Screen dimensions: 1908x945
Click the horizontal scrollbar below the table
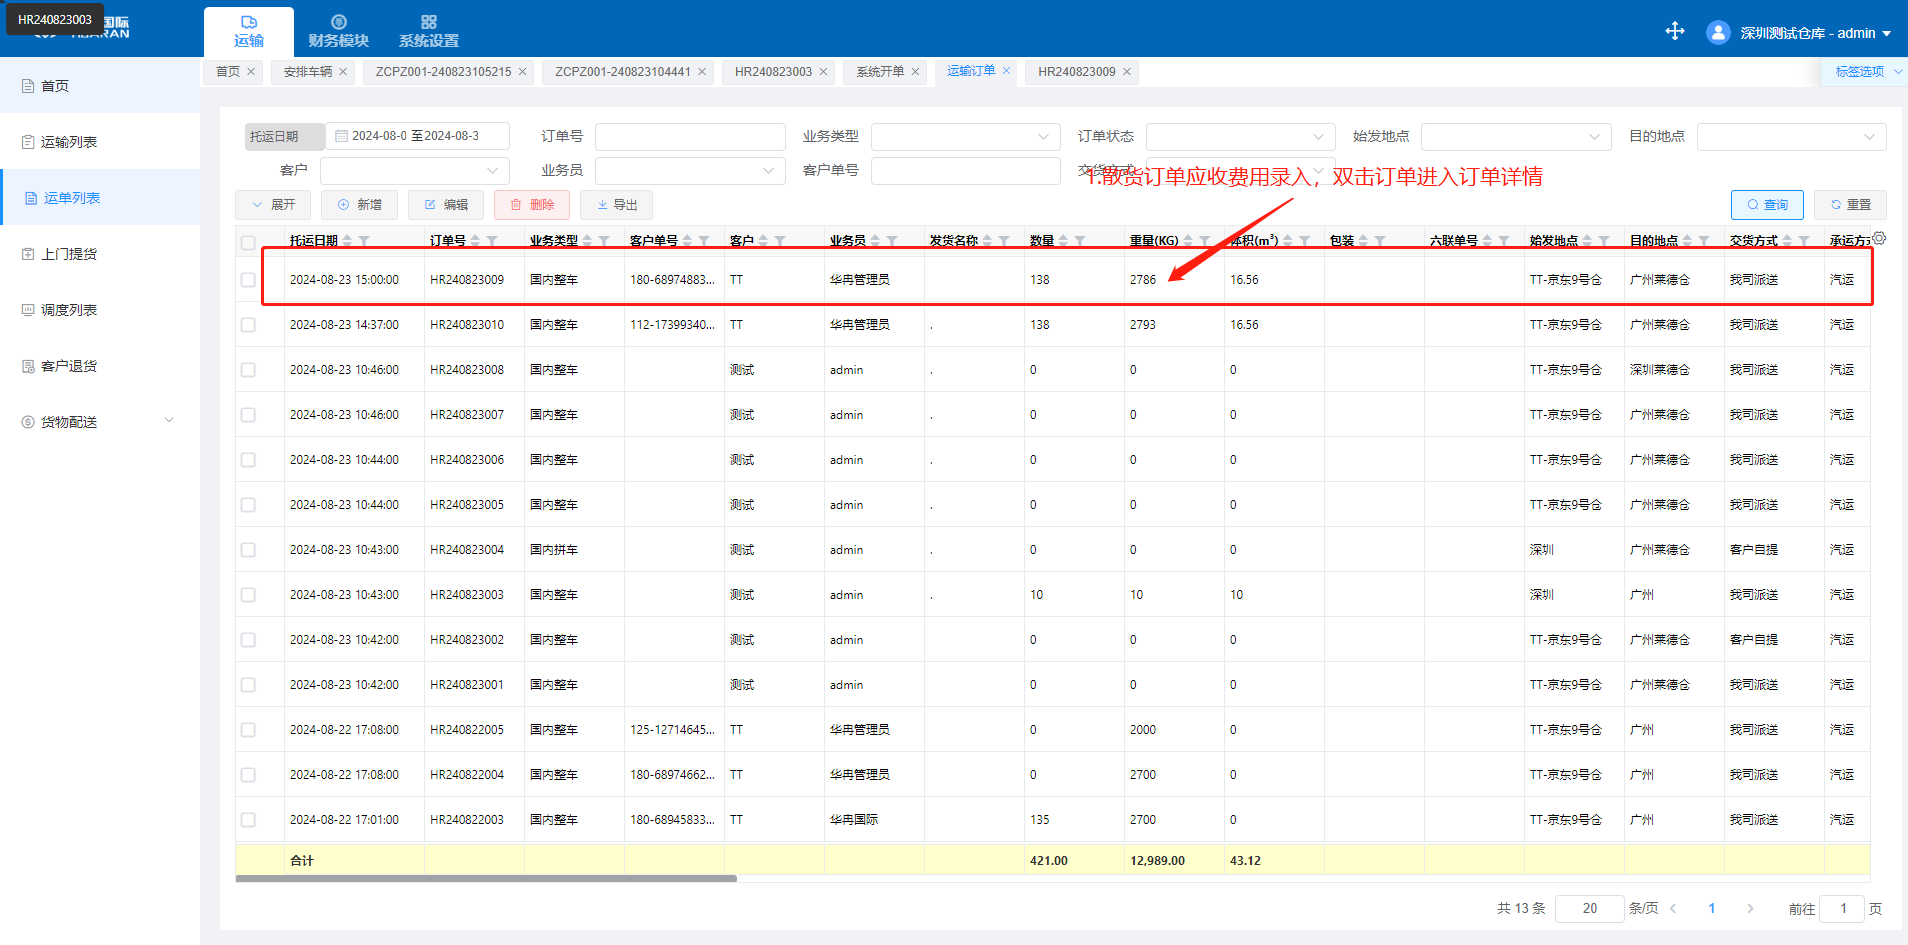[486, 879]
